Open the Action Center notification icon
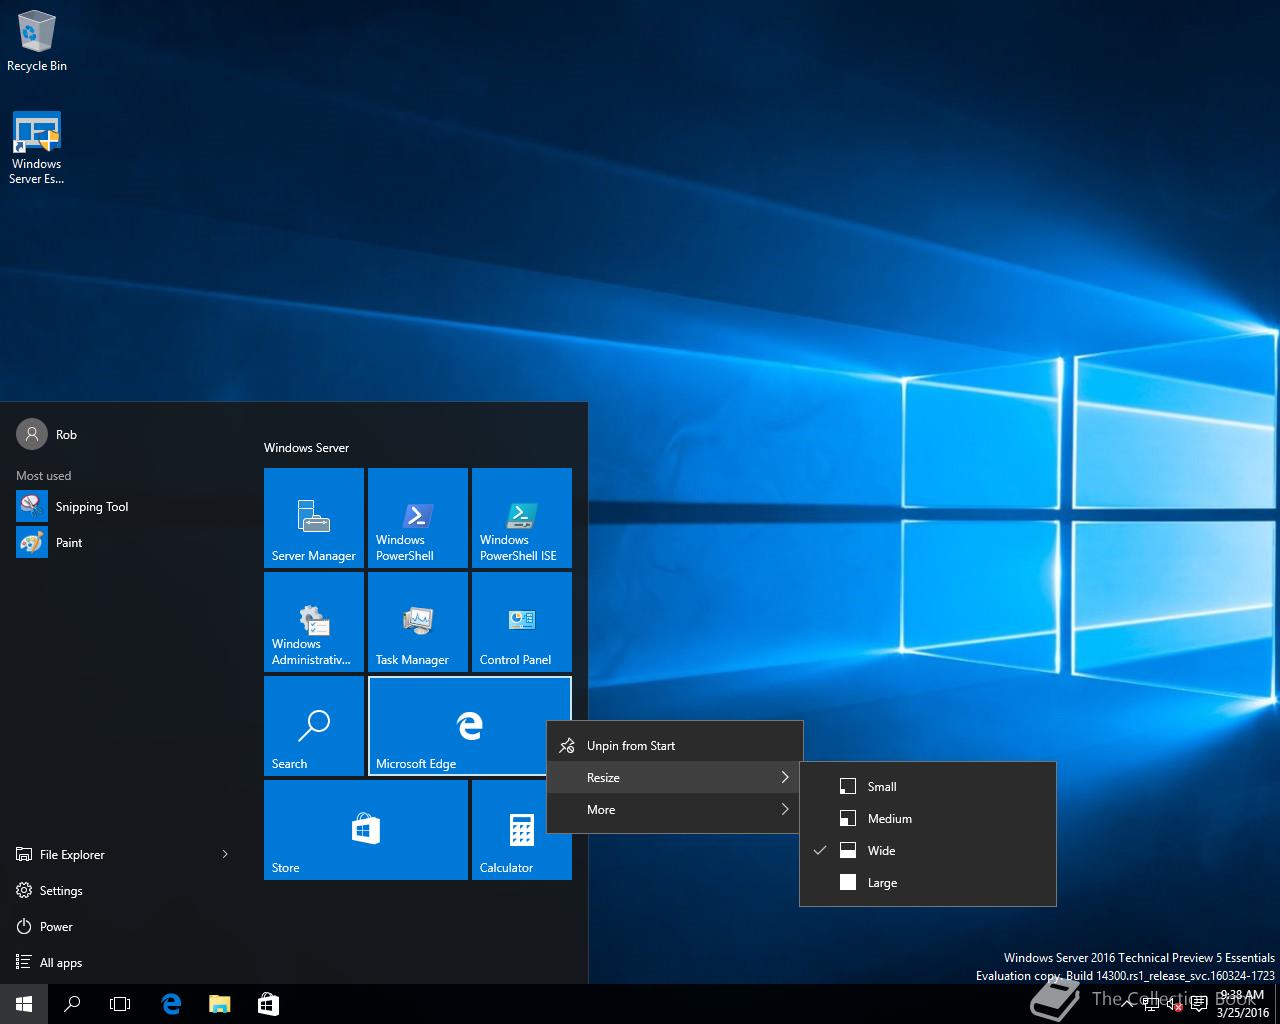The image size is (1280, 1024). 1199,1004
